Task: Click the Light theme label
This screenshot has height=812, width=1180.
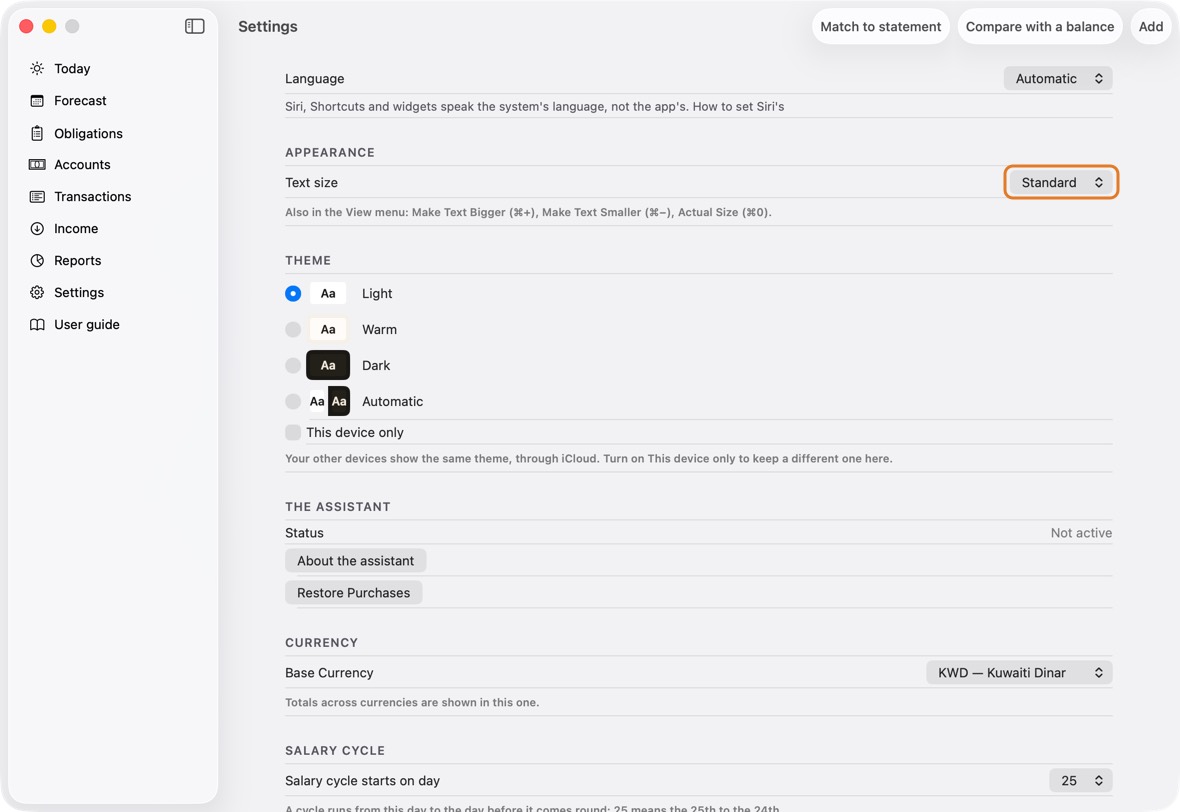Action: tap(377, 293)
